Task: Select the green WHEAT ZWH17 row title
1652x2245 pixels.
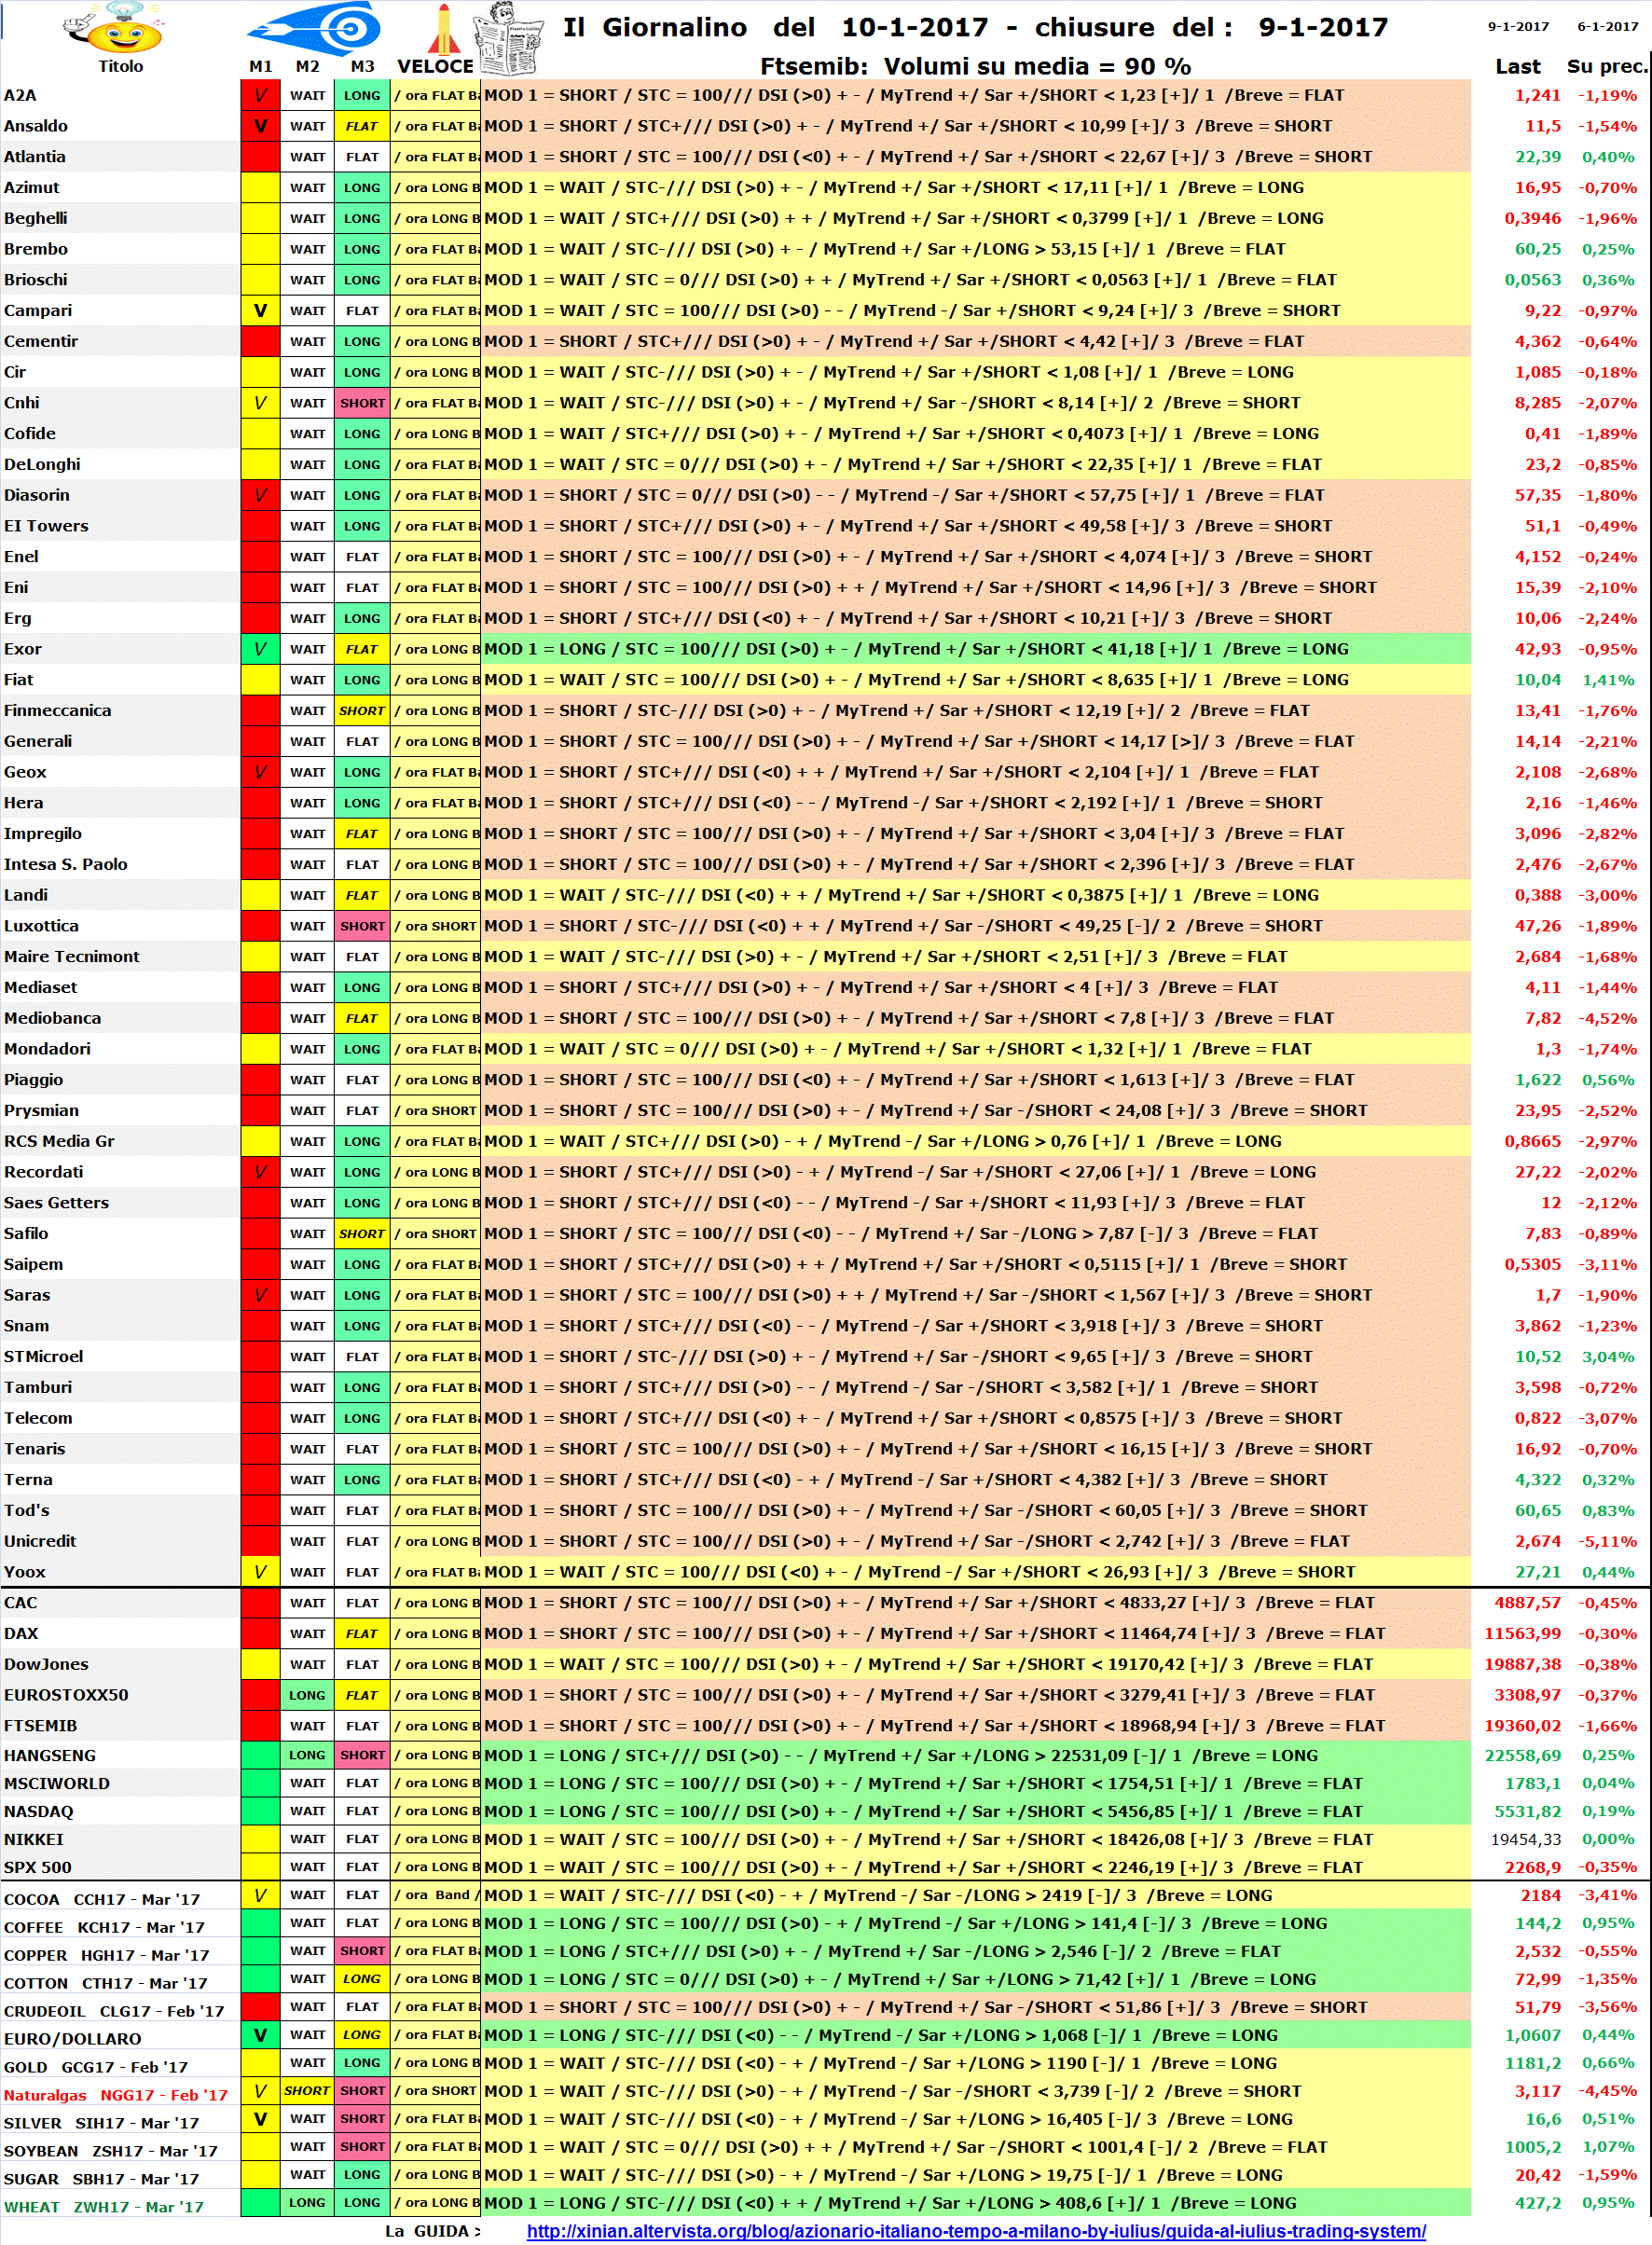Action: pyautogui.click(x=104, y=2208)
